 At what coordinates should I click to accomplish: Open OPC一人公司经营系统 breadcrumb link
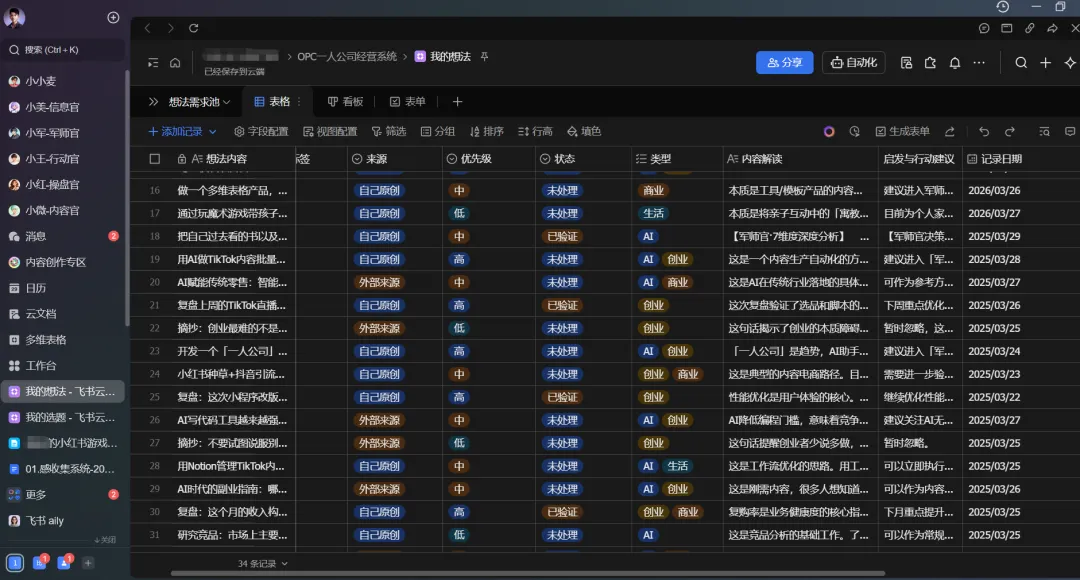[x=347, y=56]
